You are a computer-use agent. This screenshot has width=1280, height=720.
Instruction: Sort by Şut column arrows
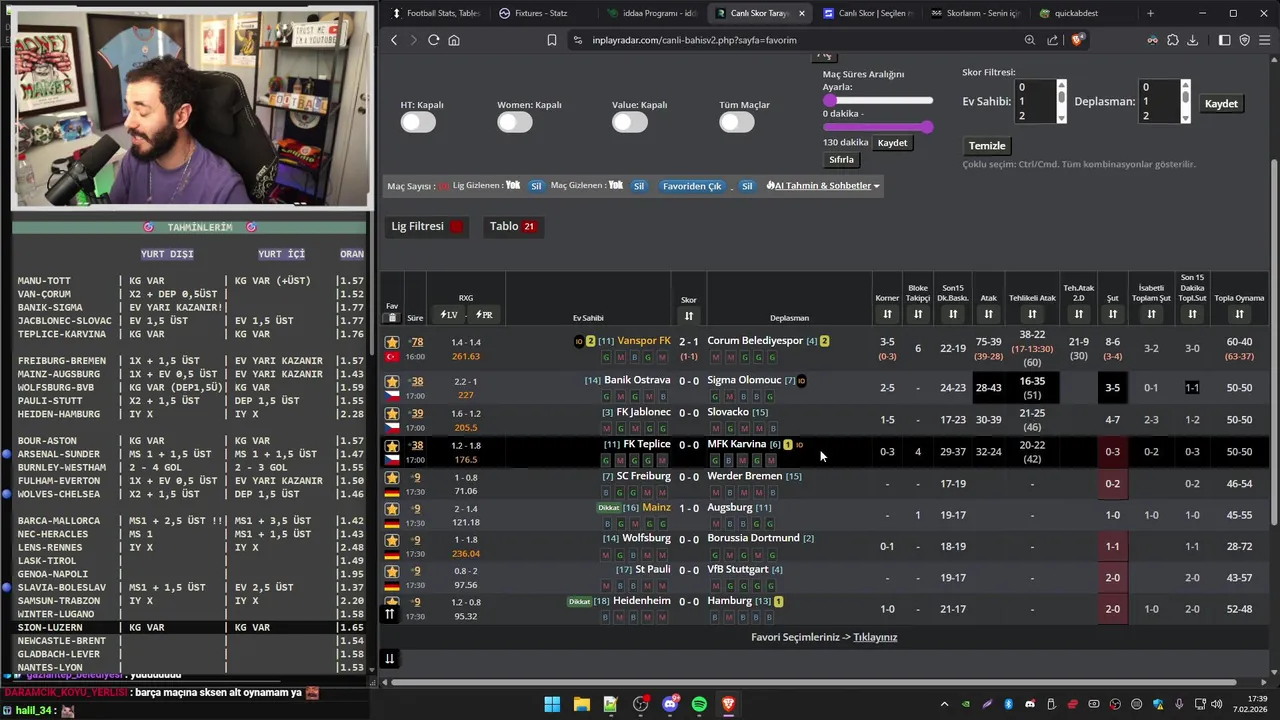pyautogui.click(x=1112, y=315)
